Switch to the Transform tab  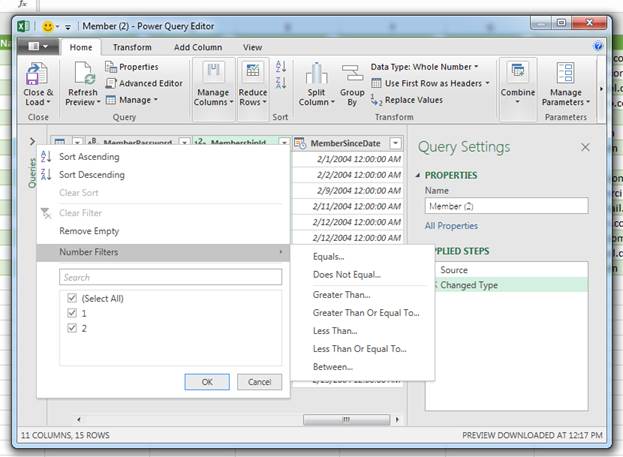[x=132, y=47]
